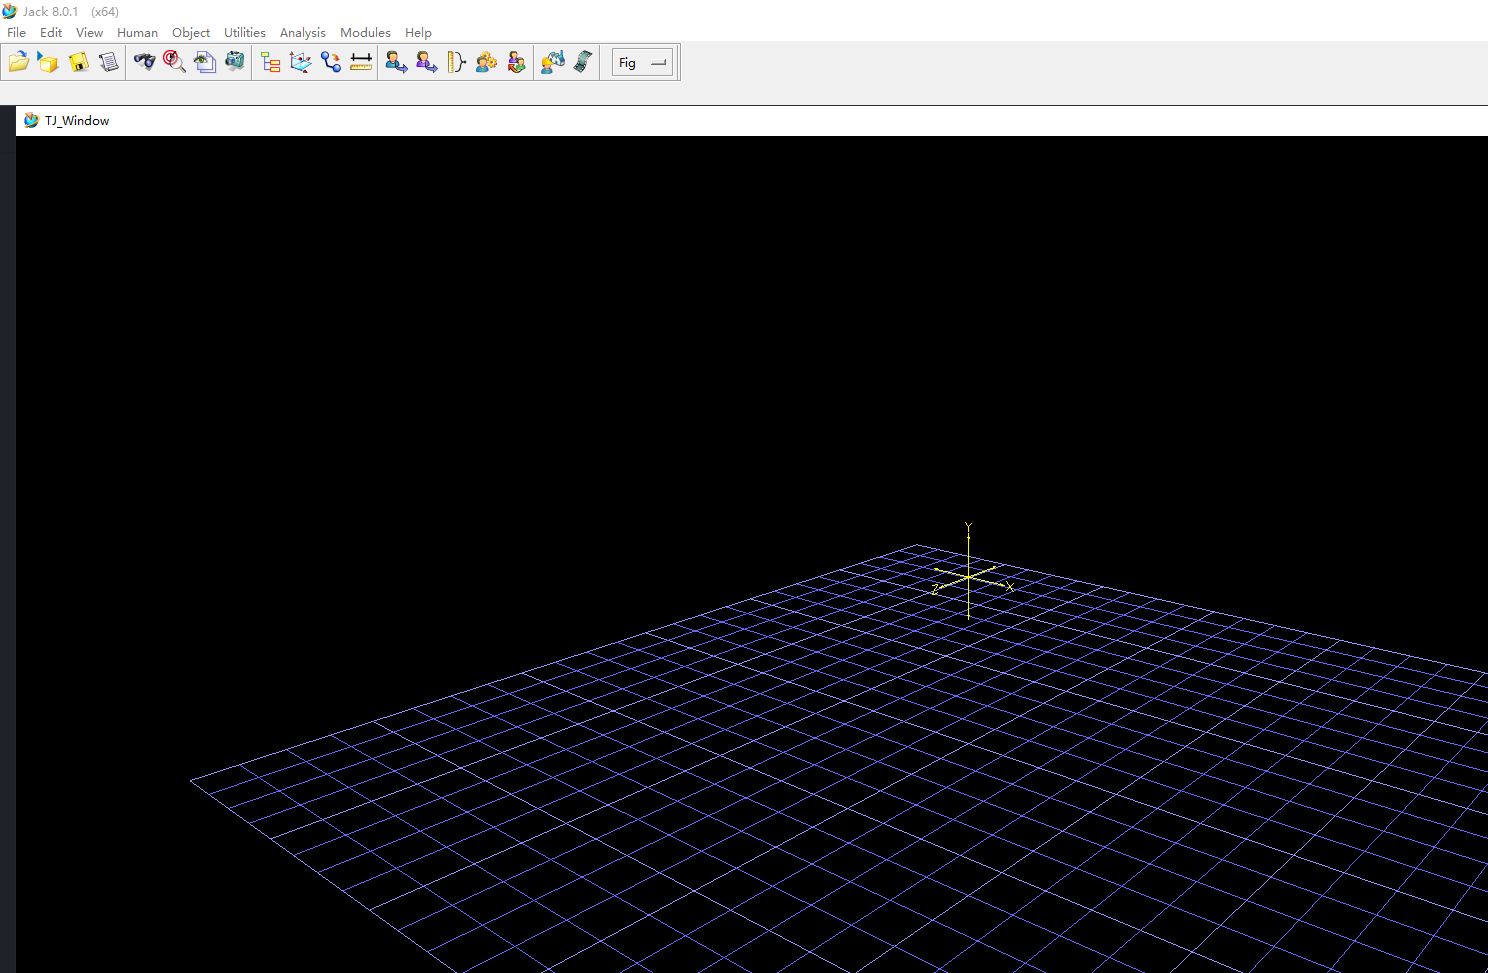Click the create male human icon
1488x973 pixels.
397,62
